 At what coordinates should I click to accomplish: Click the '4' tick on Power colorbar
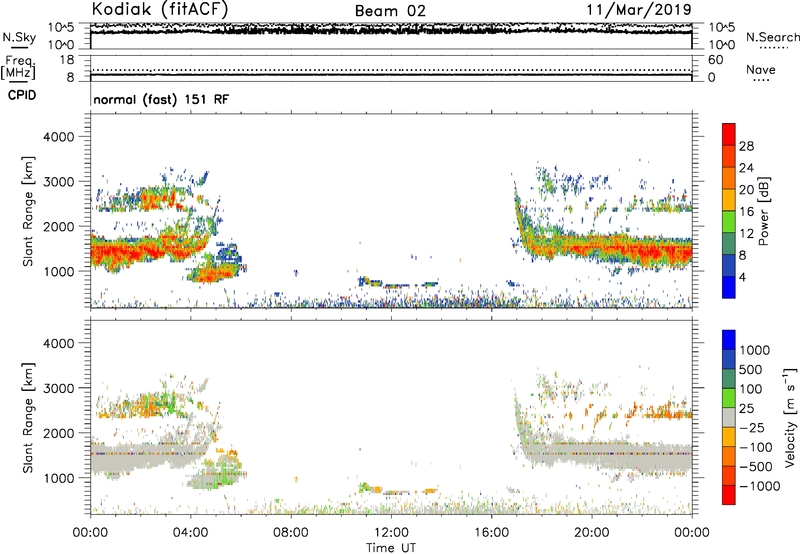click(742, 277)
